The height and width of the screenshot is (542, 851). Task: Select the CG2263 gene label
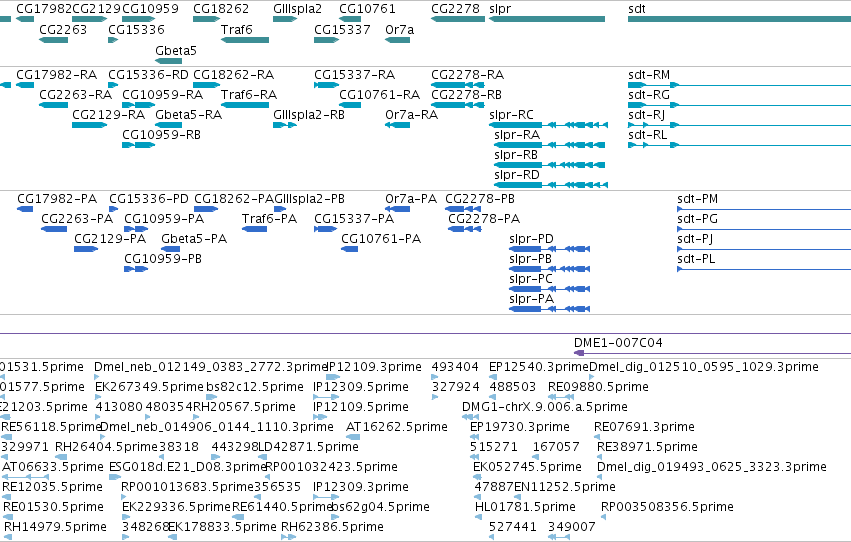pyautogui.click(x=63, y=29)
